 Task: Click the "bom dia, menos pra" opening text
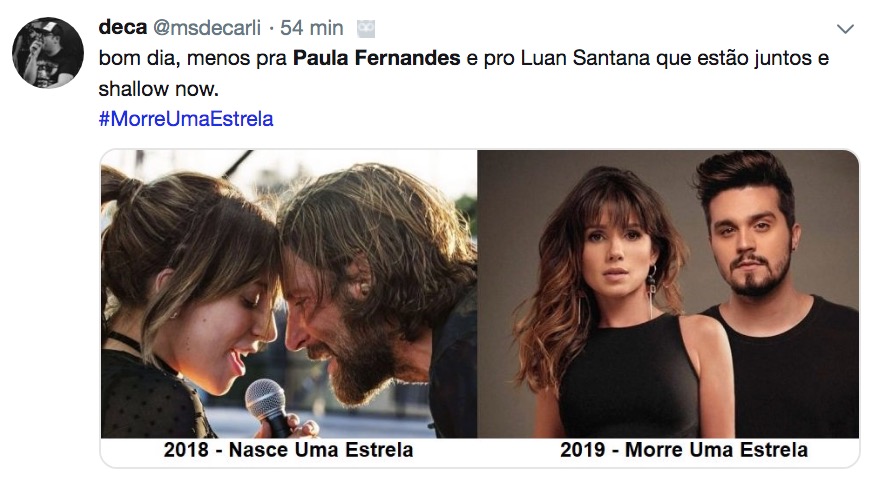click(x=192, y=59)
